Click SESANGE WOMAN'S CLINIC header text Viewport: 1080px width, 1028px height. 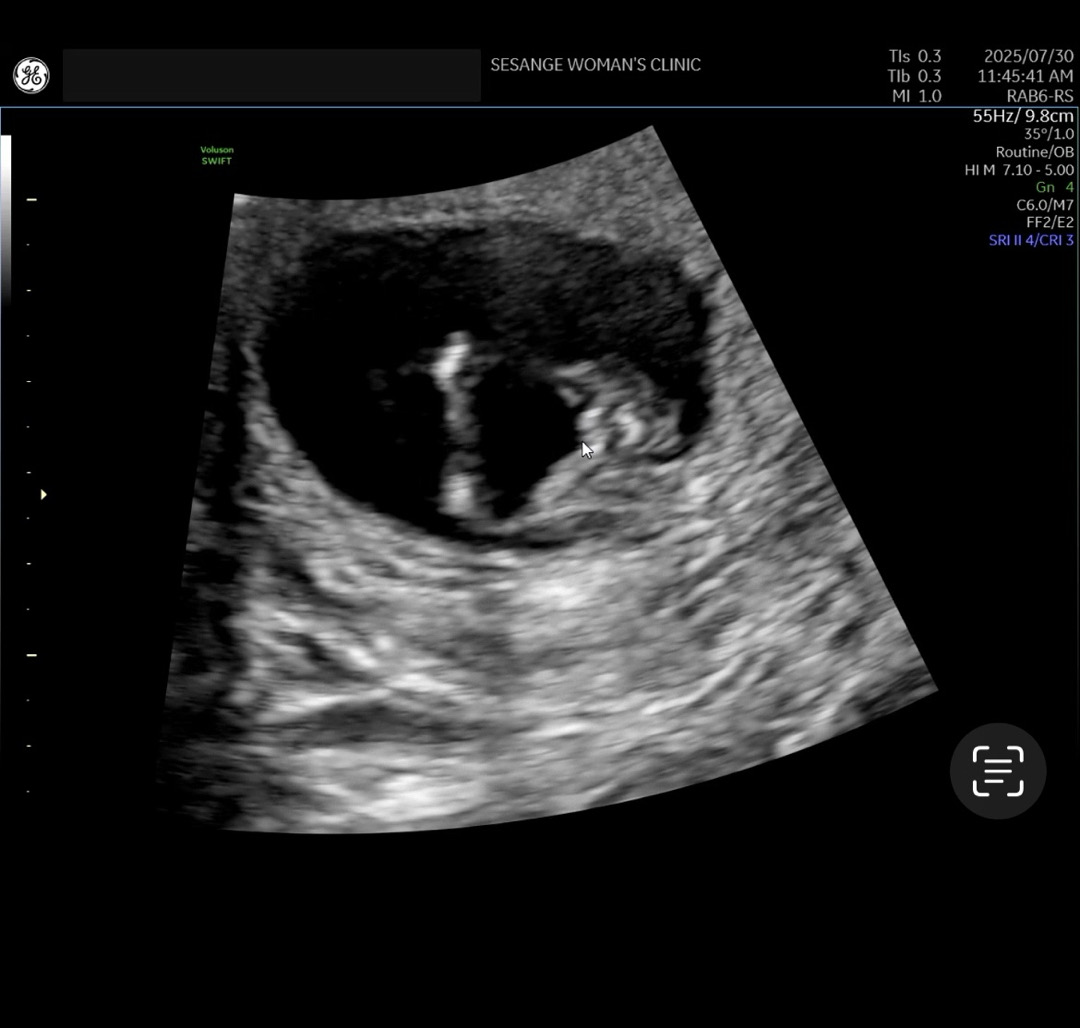(595, 65)
